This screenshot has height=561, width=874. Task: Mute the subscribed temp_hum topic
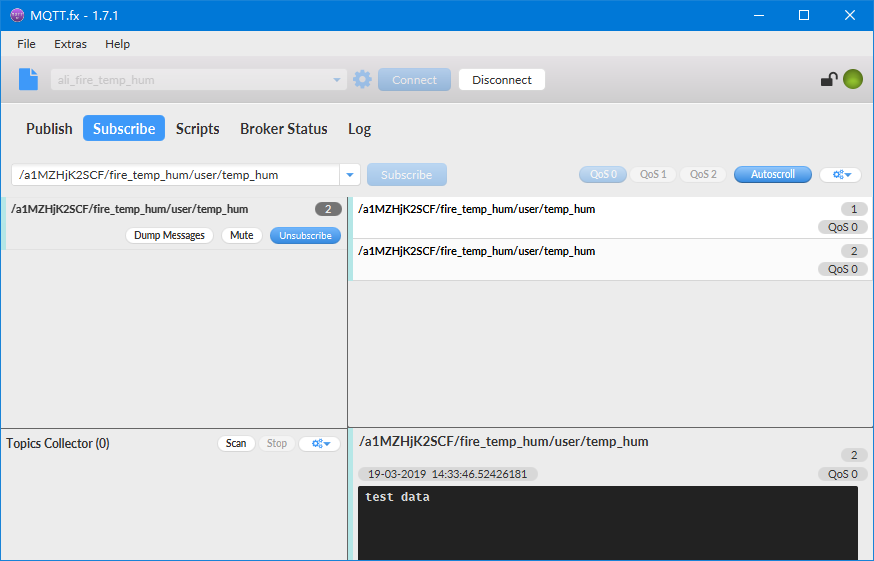pyautogui.click(x=242, y=235)
